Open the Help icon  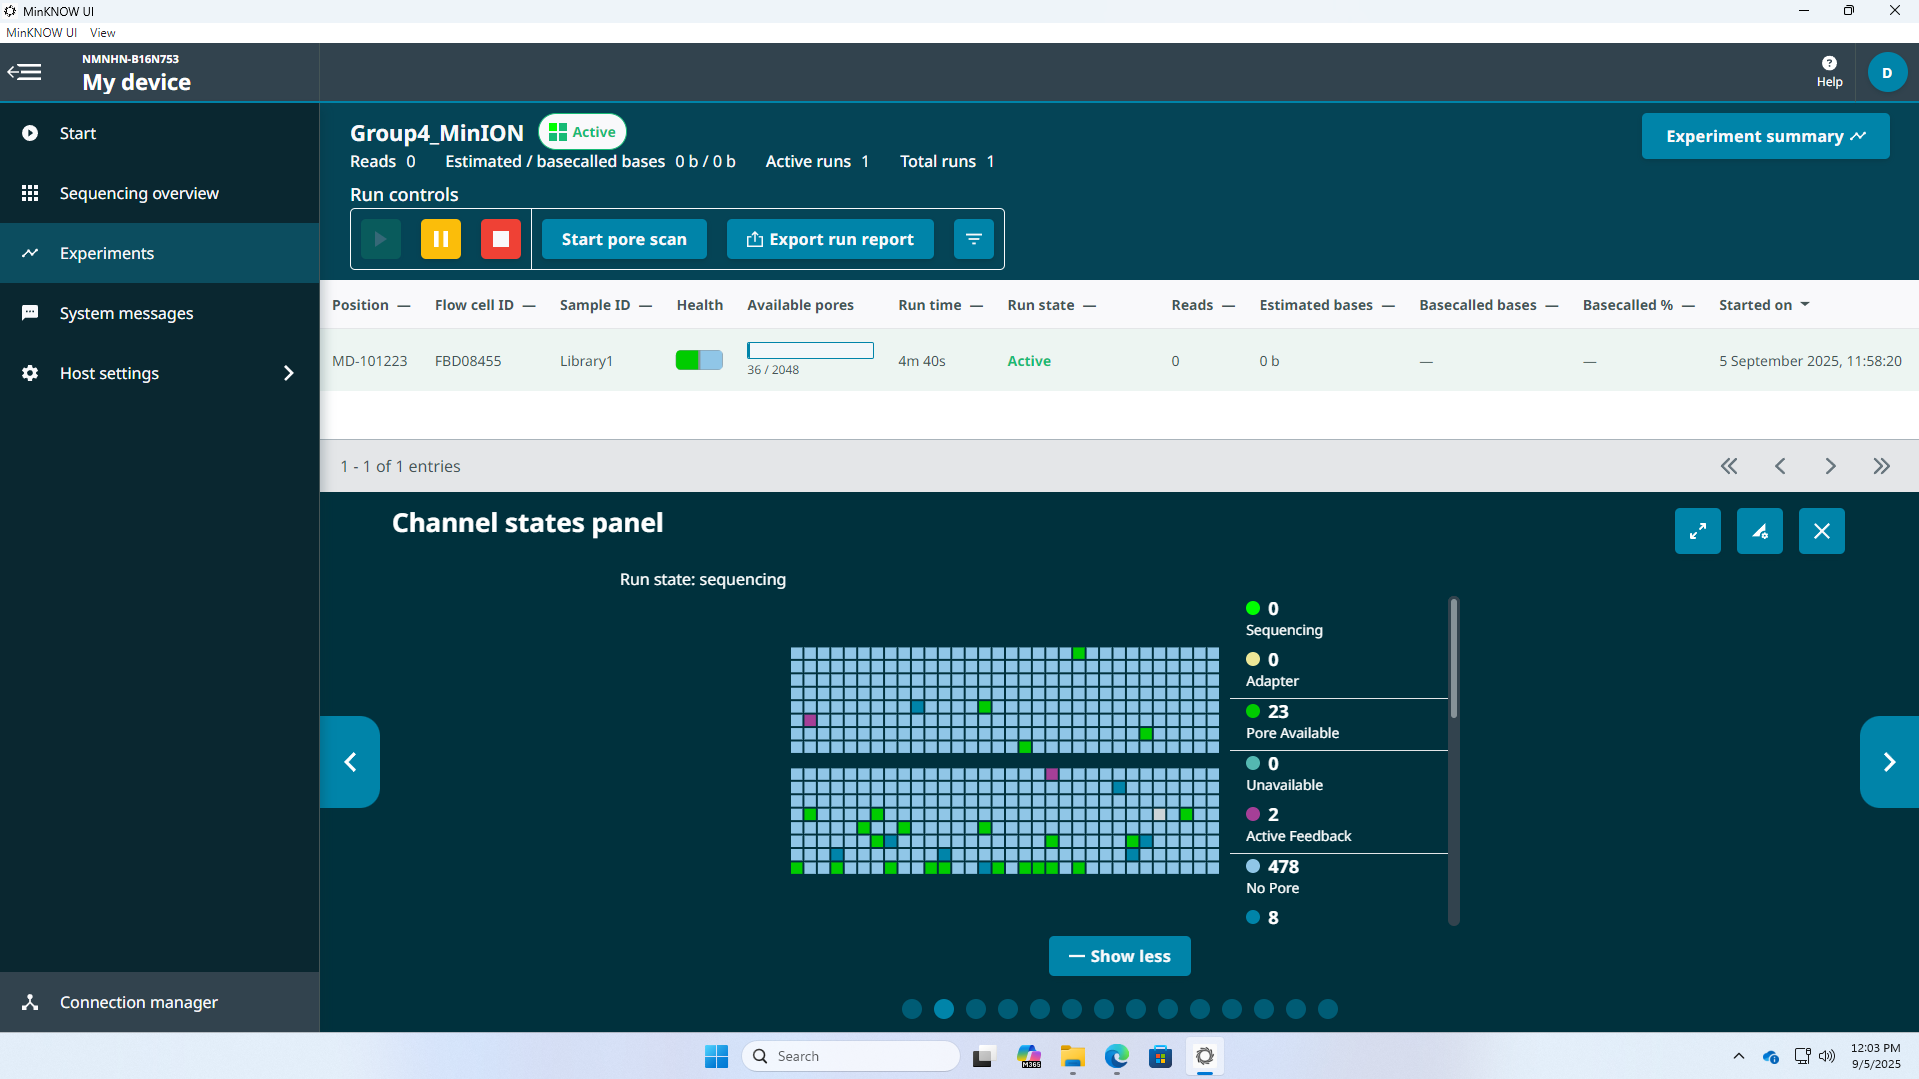pos(1829,72)
